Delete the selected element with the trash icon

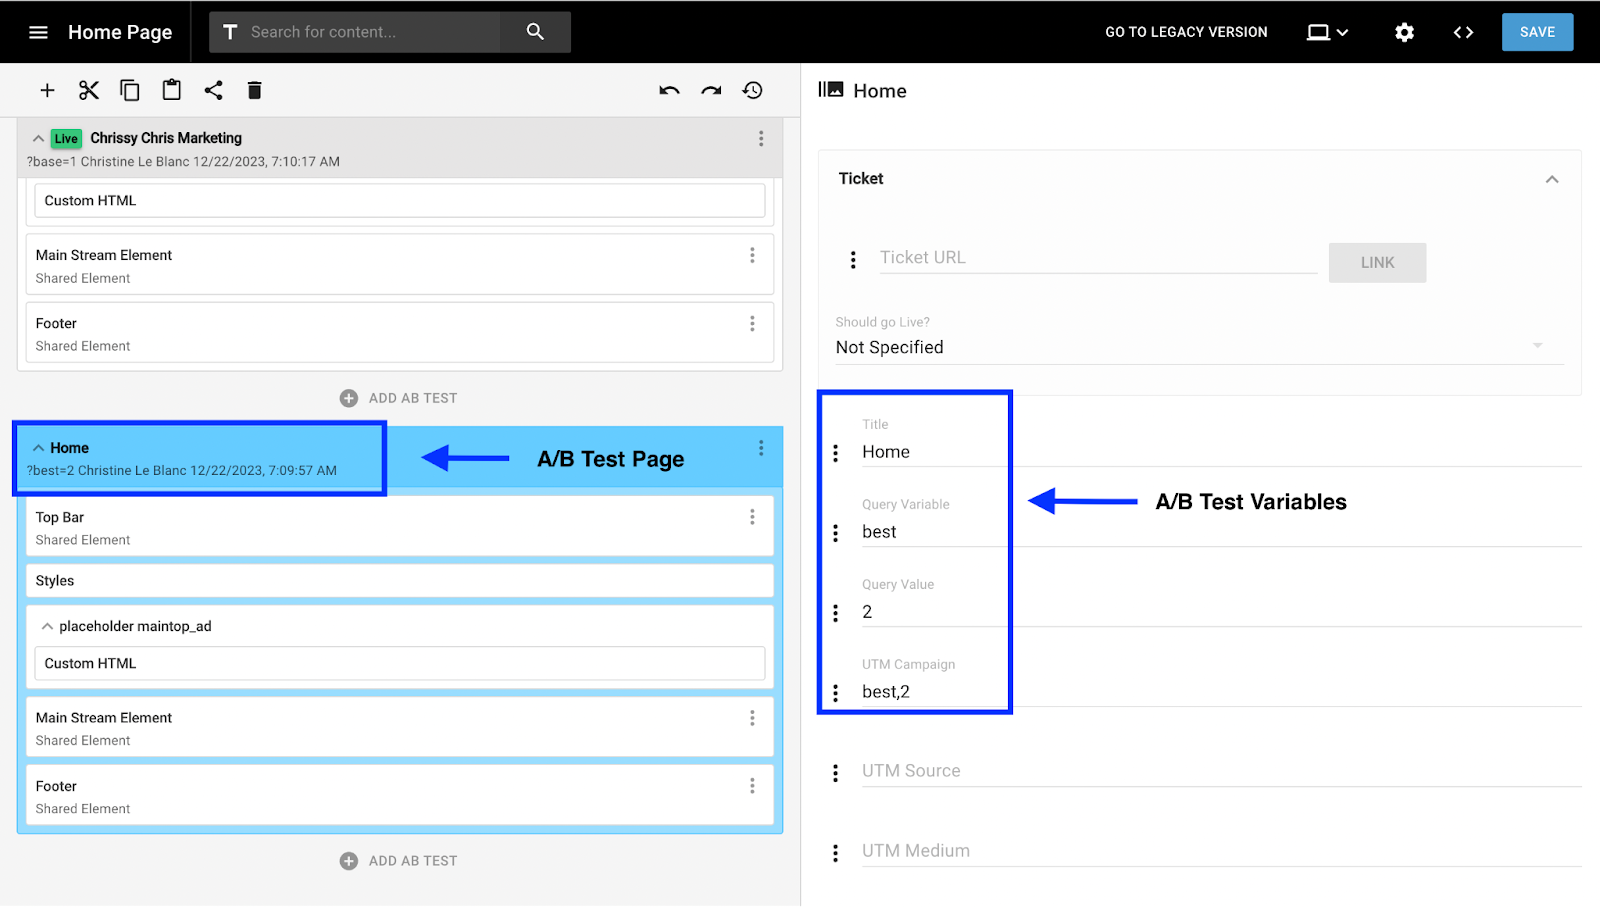pyautogui.click(x=253, y=89)
